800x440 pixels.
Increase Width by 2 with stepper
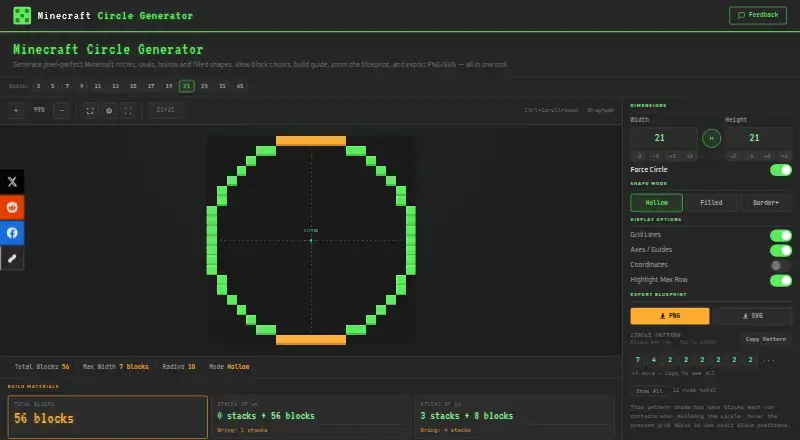tap(689, 156)
